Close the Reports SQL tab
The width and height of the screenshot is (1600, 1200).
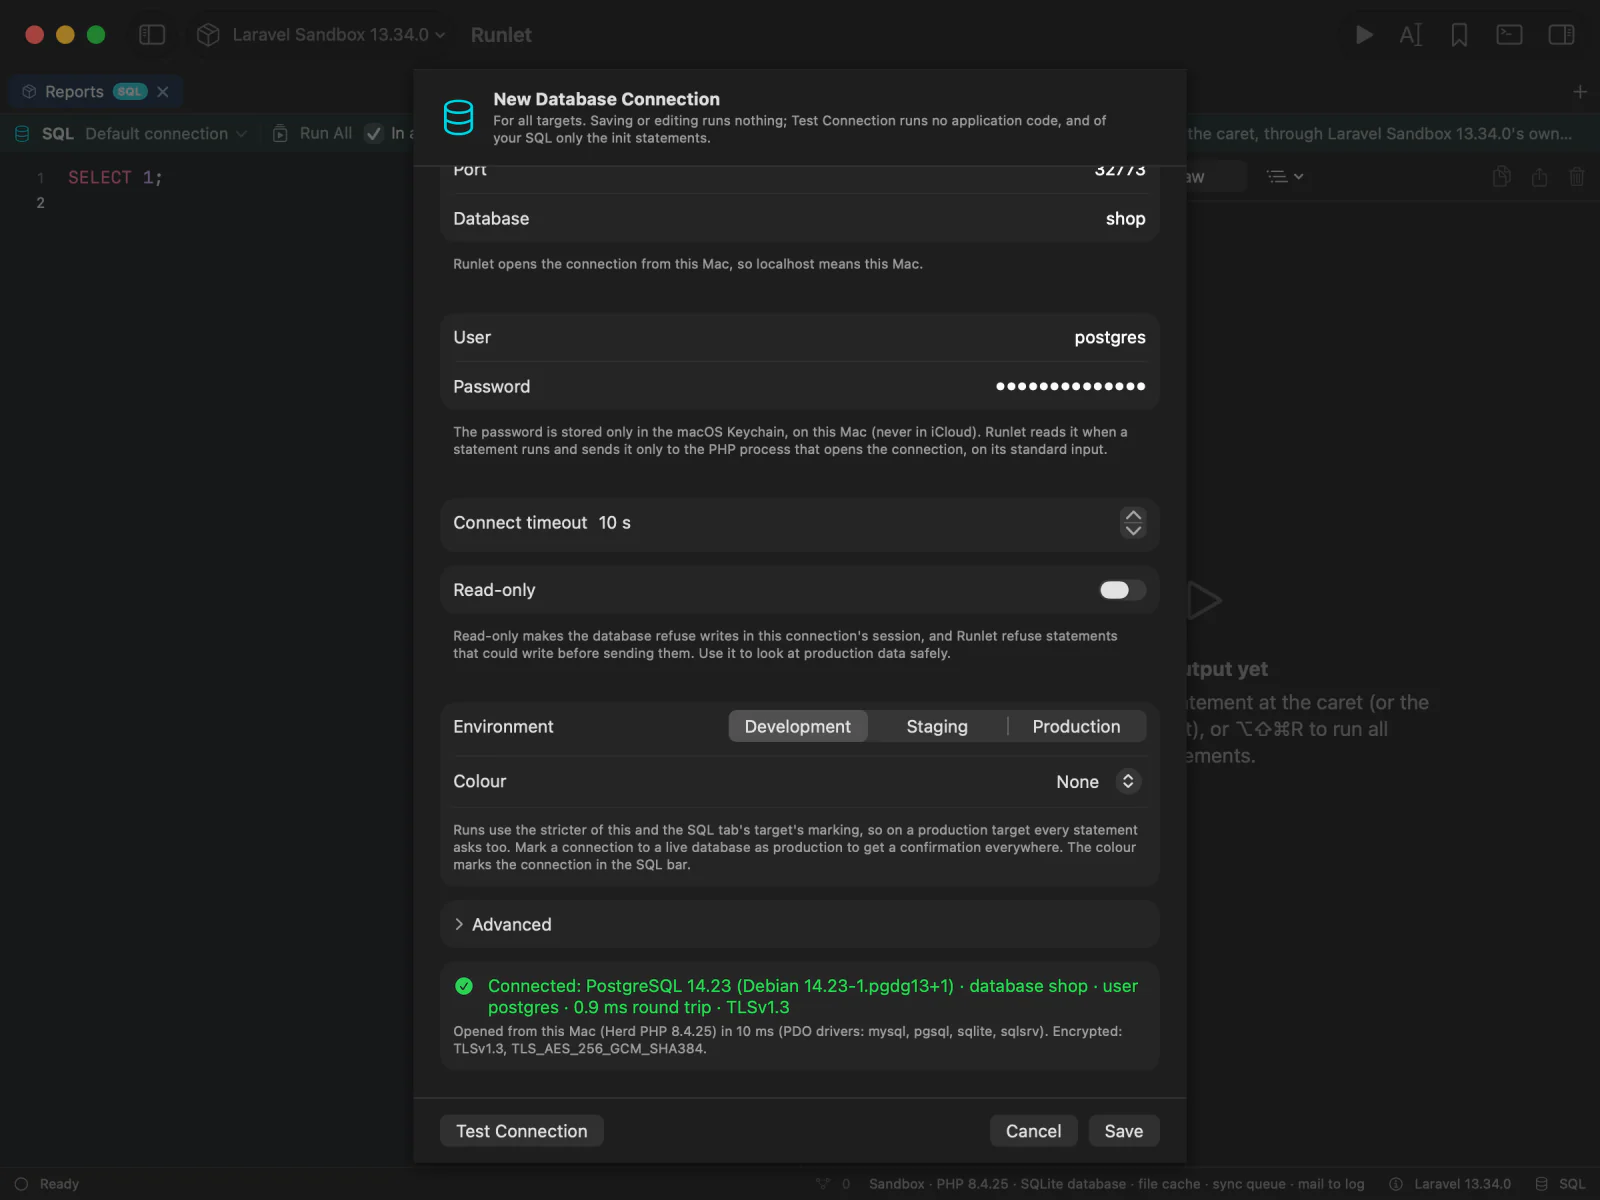pos(163,92)
